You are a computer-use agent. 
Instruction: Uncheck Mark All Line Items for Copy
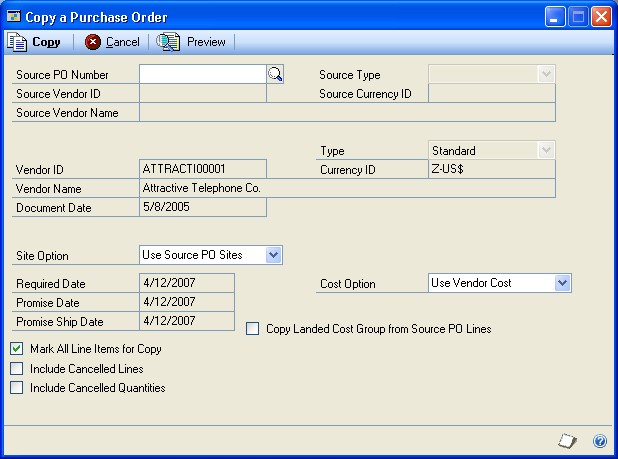[x=17, y=349]
